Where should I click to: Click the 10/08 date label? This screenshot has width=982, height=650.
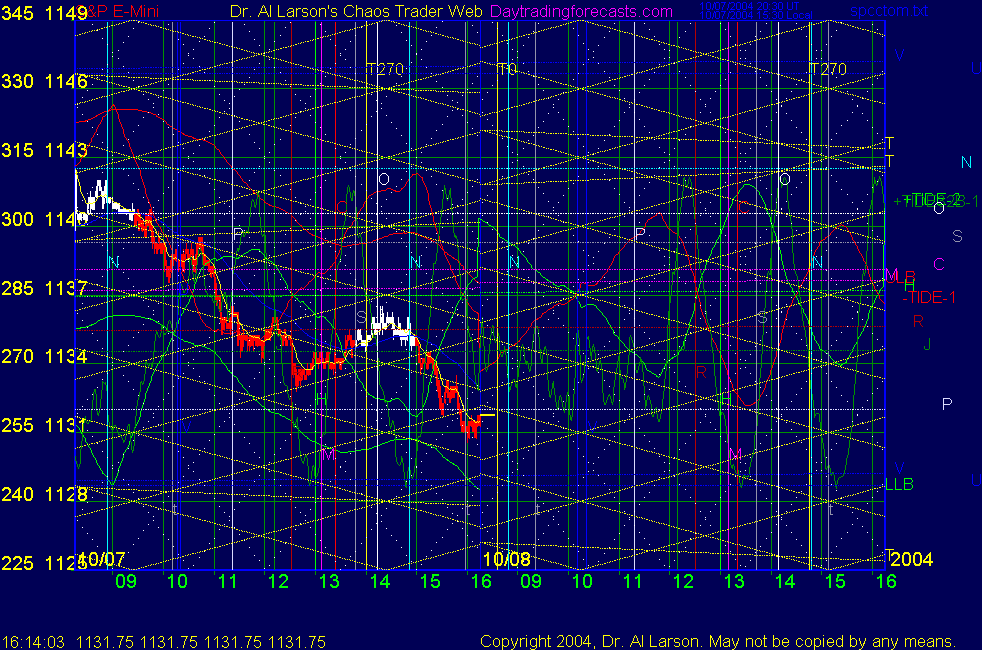click(507, 559)
